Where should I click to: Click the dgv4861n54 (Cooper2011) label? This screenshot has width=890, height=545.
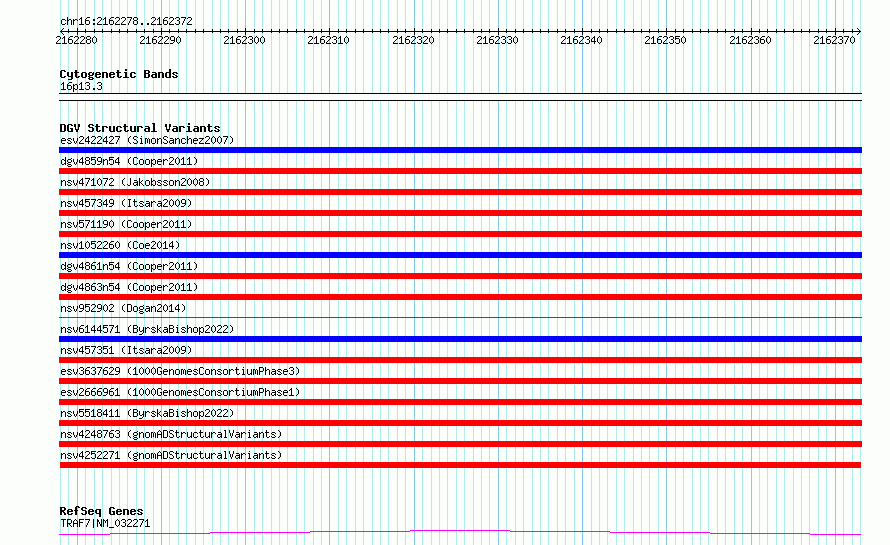pyautogui.click(x=129, y=266)
